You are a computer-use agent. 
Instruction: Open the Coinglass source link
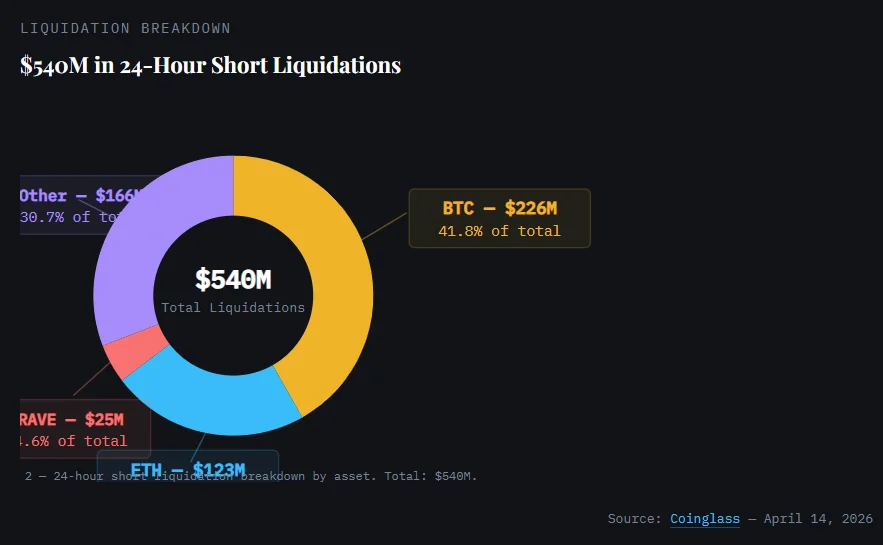tap(705, 519)
